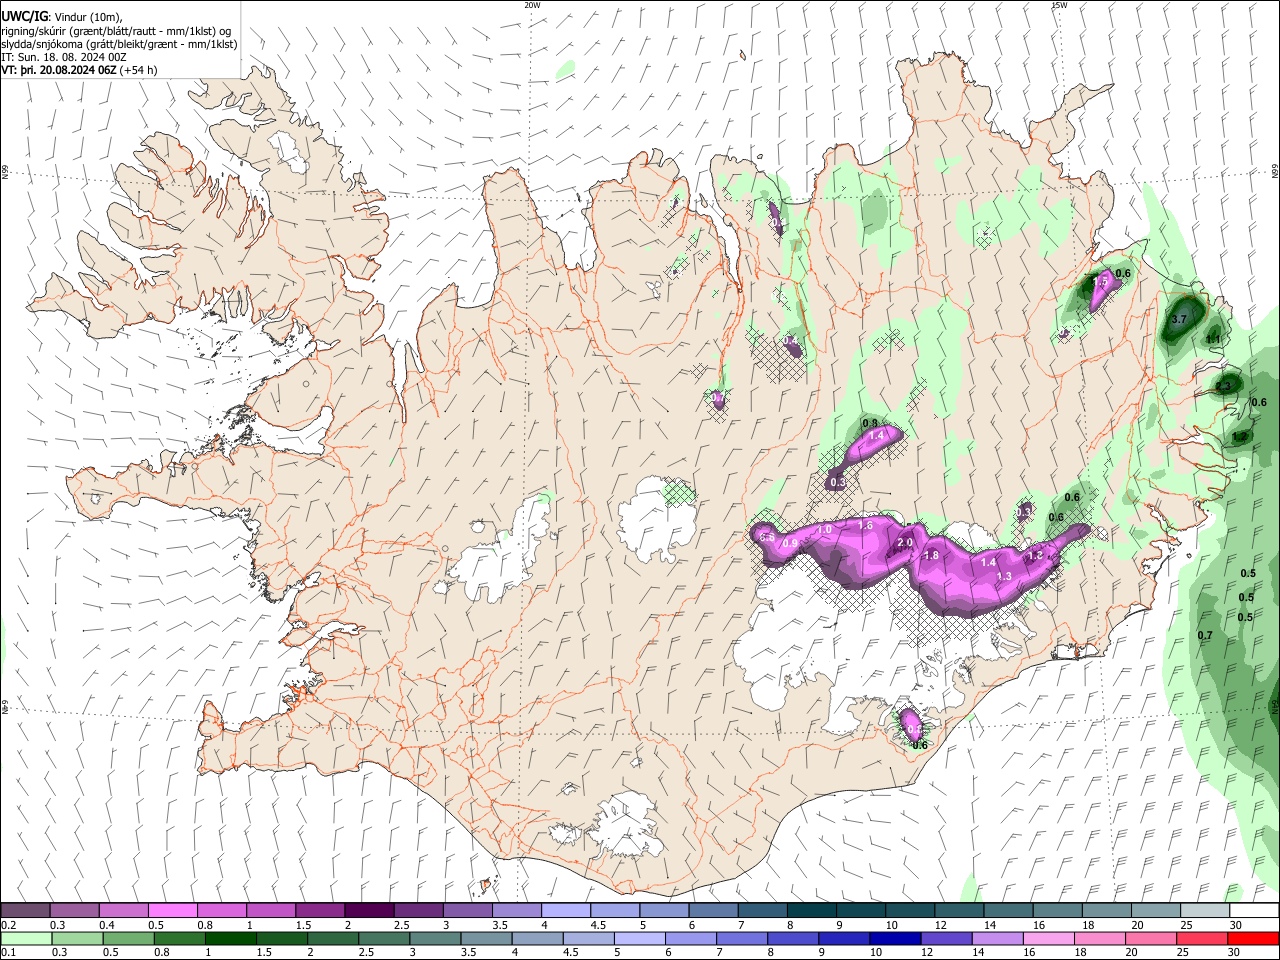1280x960 pixels.
Task: Click the 1.1 precipitation value below 3.7
Action: coord(1213,339)
